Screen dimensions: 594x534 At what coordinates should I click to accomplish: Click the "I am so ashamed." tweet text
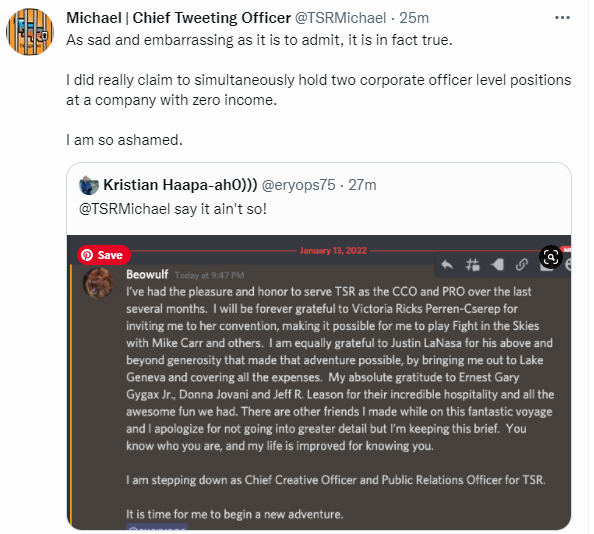[124, 140]
